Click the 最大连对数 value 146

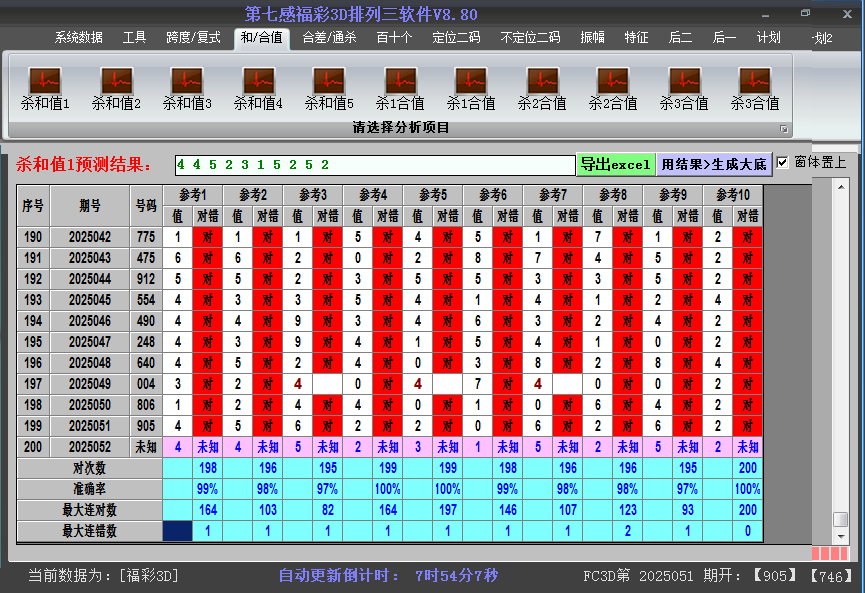click(508, 510)
